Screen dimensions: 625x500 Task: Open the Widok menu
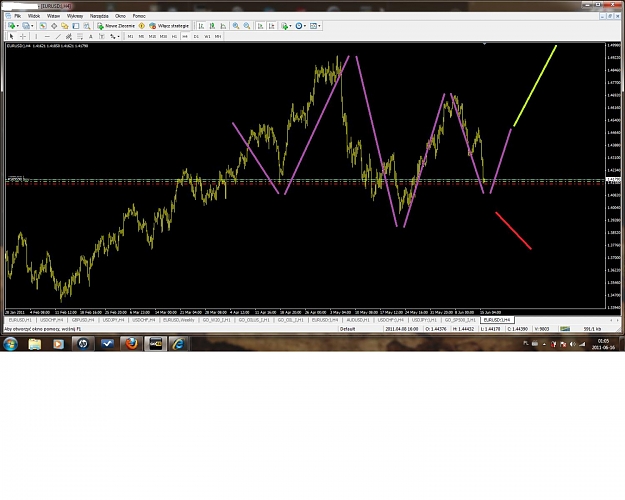coord(34,16)
